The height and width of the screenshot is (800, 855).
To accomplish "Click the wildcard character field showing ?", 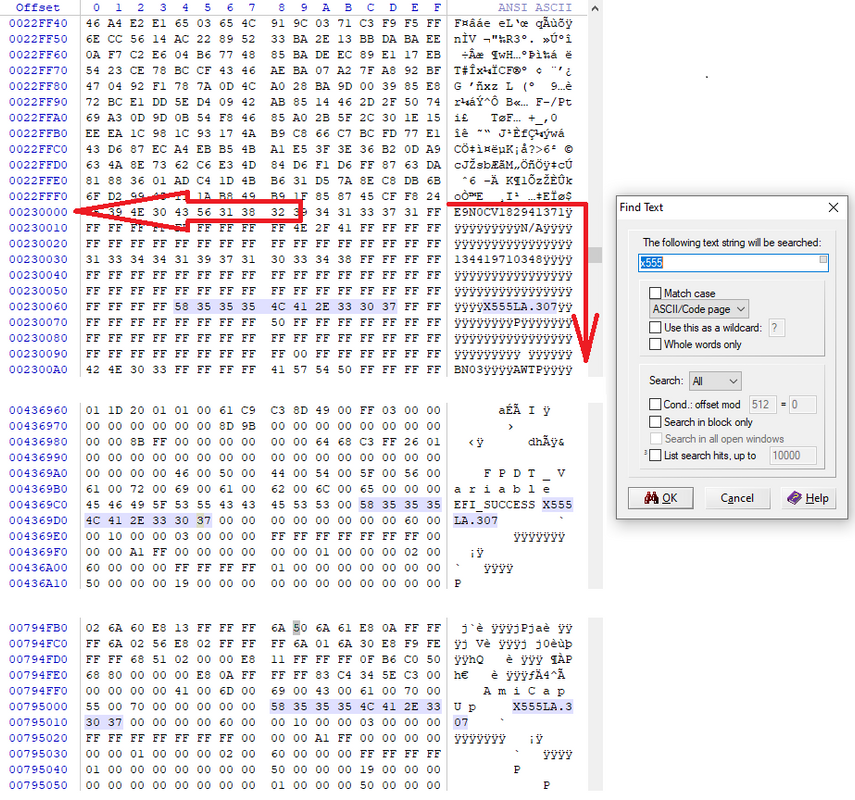I will [776, 328].
